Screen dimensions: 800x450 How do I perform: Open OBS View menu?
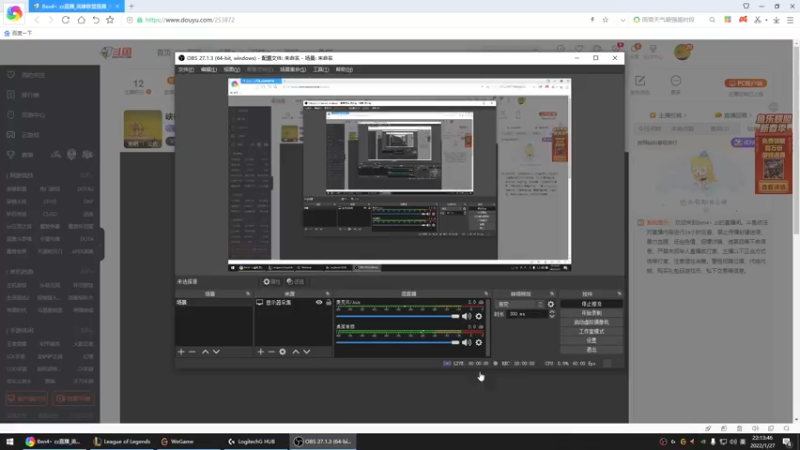tap(231, 69)
